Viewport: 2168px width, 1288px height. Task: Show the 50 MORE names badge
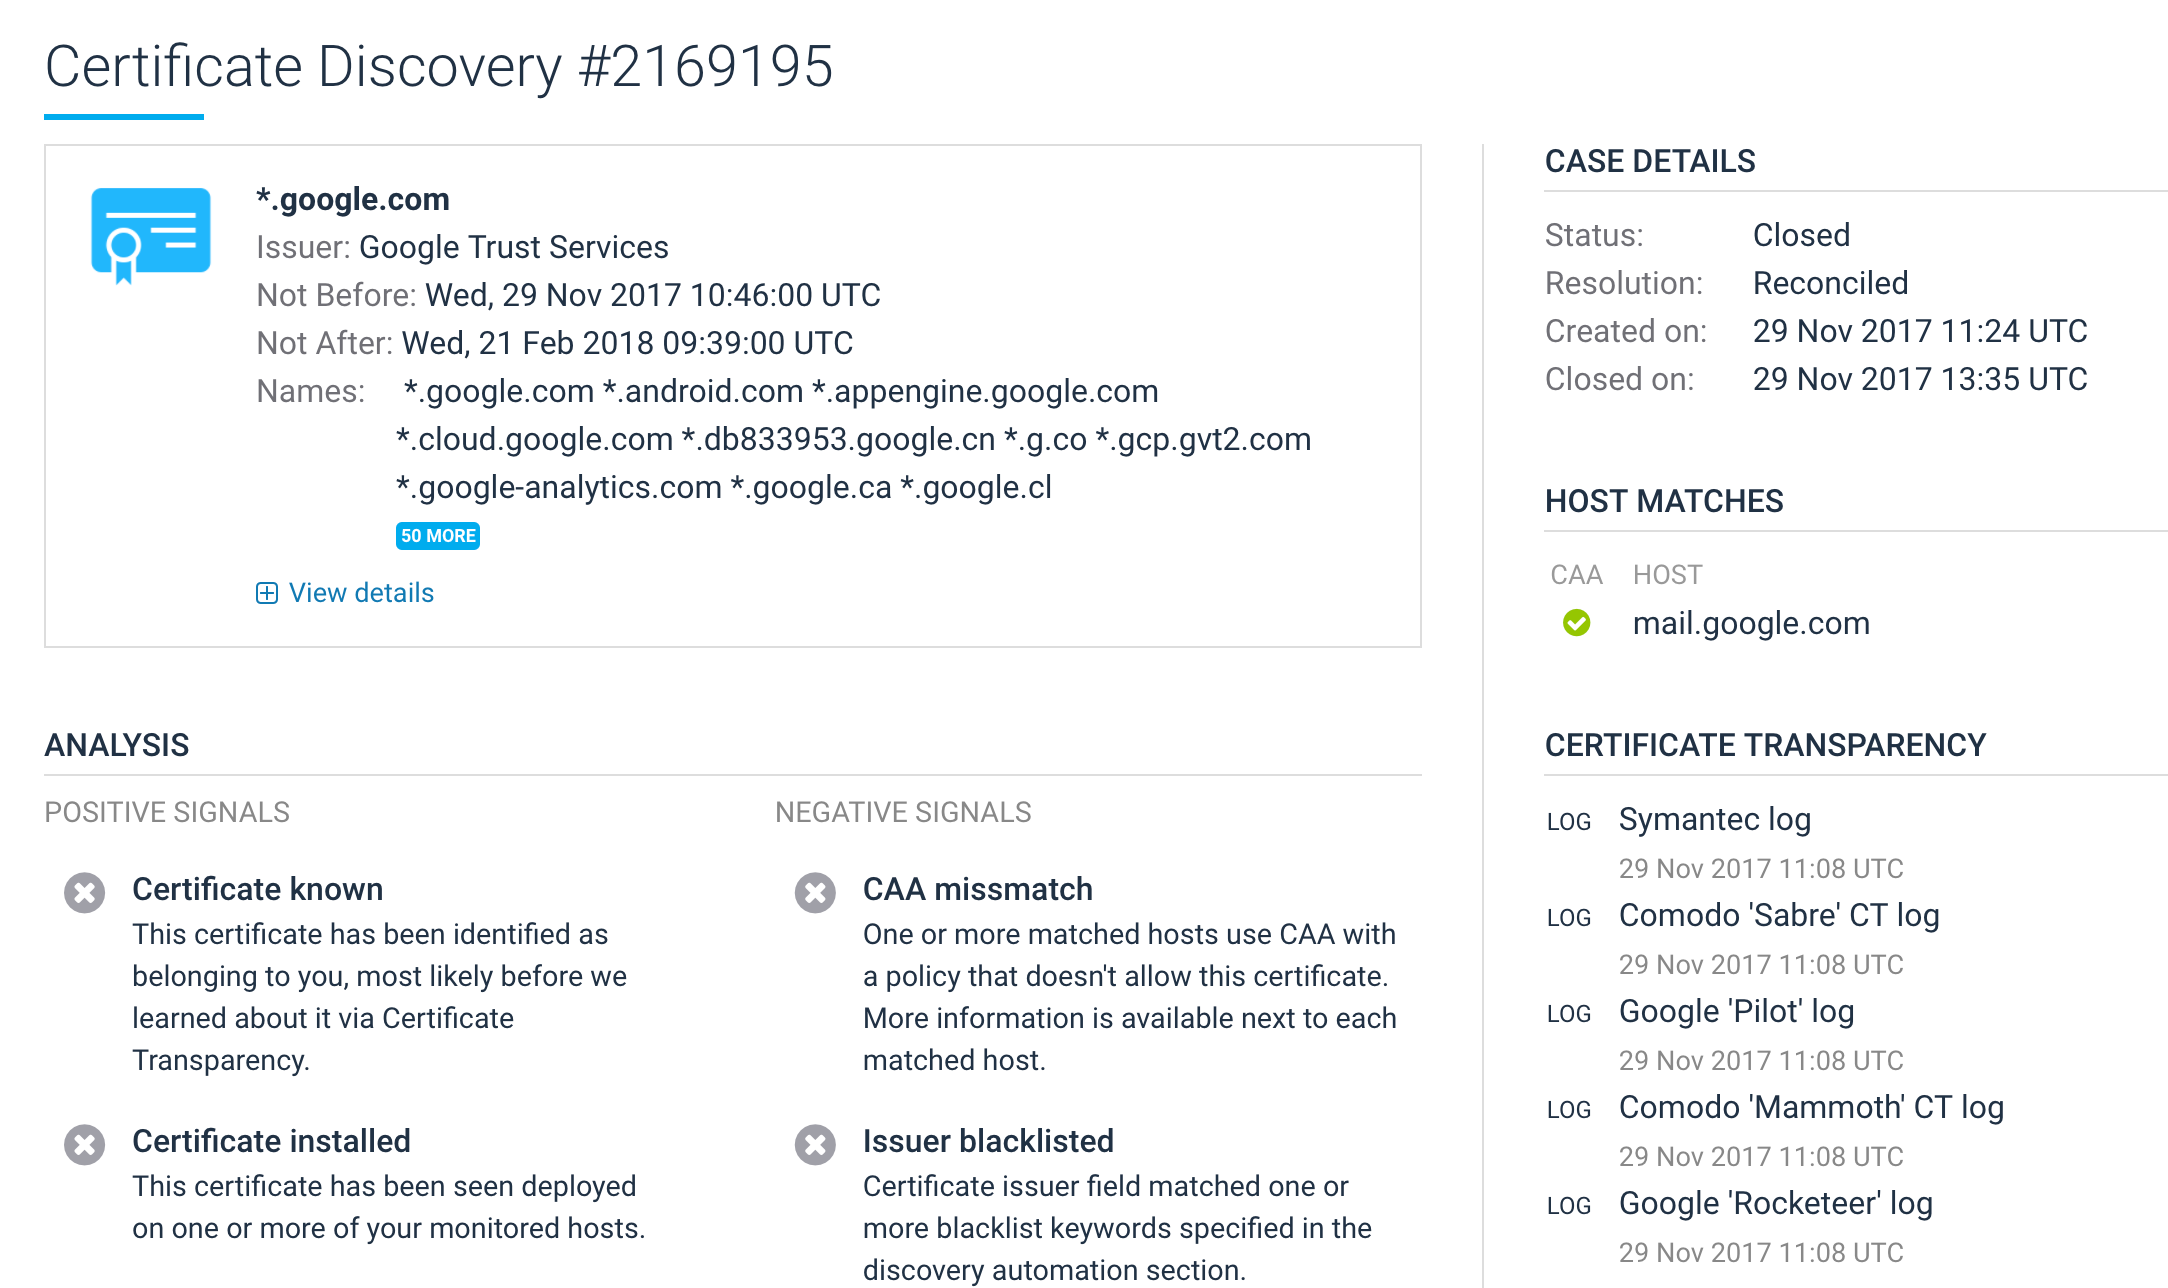tap(438, 536)
